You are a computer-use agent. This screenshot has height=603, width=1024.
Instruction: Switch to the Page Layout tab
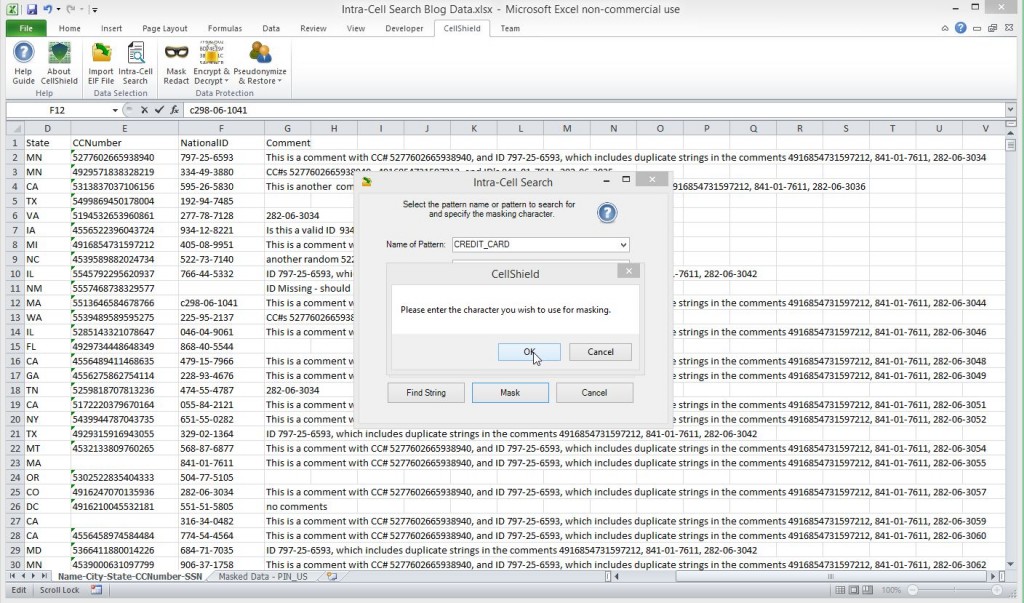[x=165, y=28]
